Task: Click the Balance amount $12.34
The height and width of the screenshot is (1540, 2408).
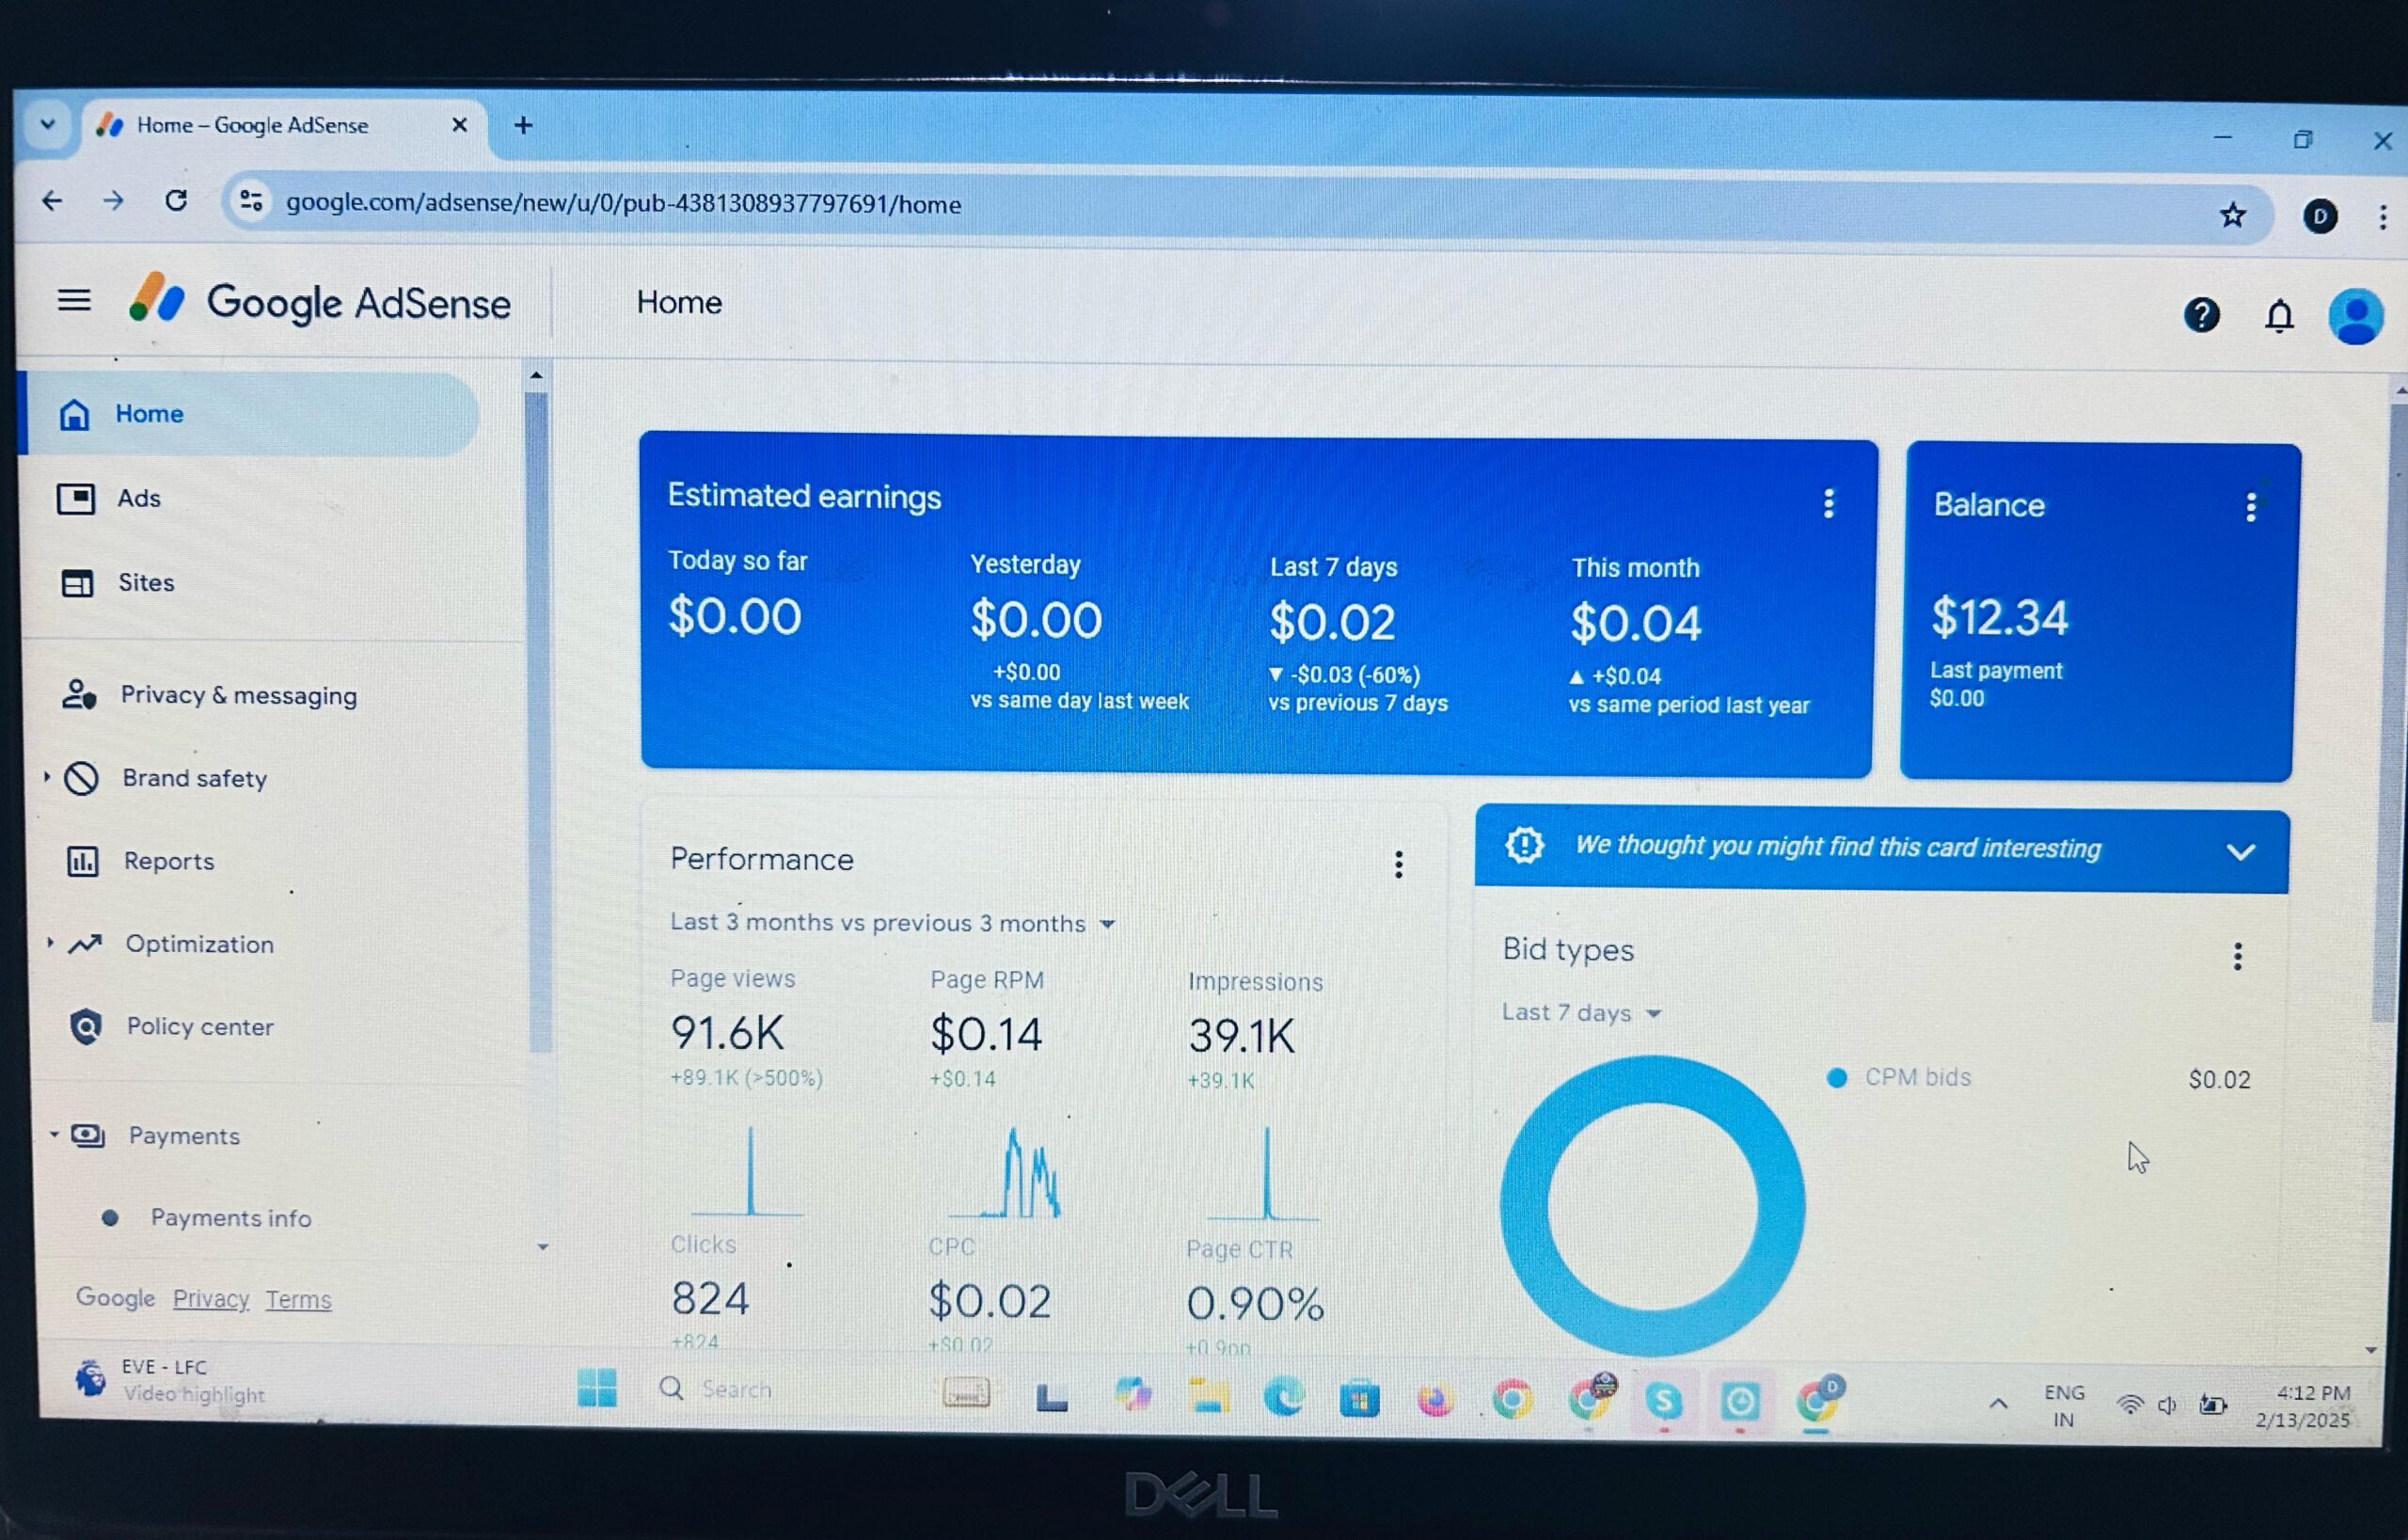Action: 1999,616
